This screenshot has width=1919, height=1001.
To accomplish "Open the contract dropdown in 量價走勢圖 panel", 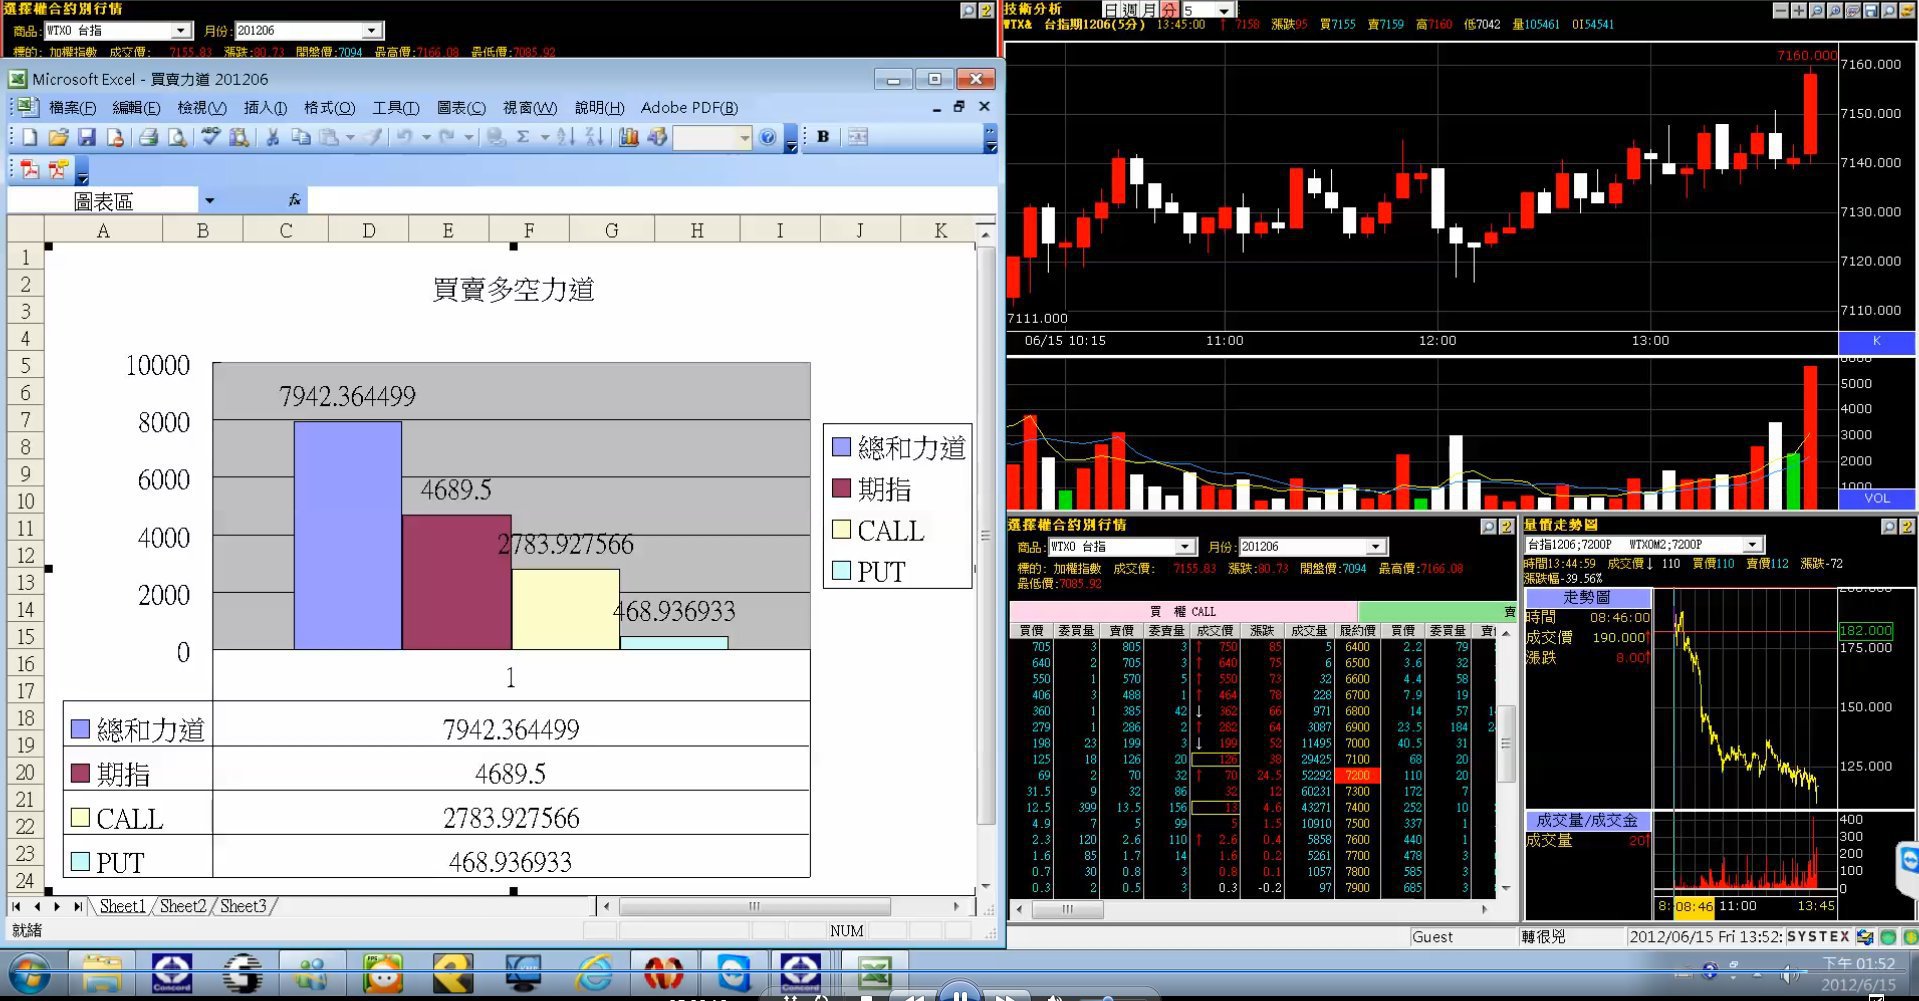I will (x=1752, y=544).
